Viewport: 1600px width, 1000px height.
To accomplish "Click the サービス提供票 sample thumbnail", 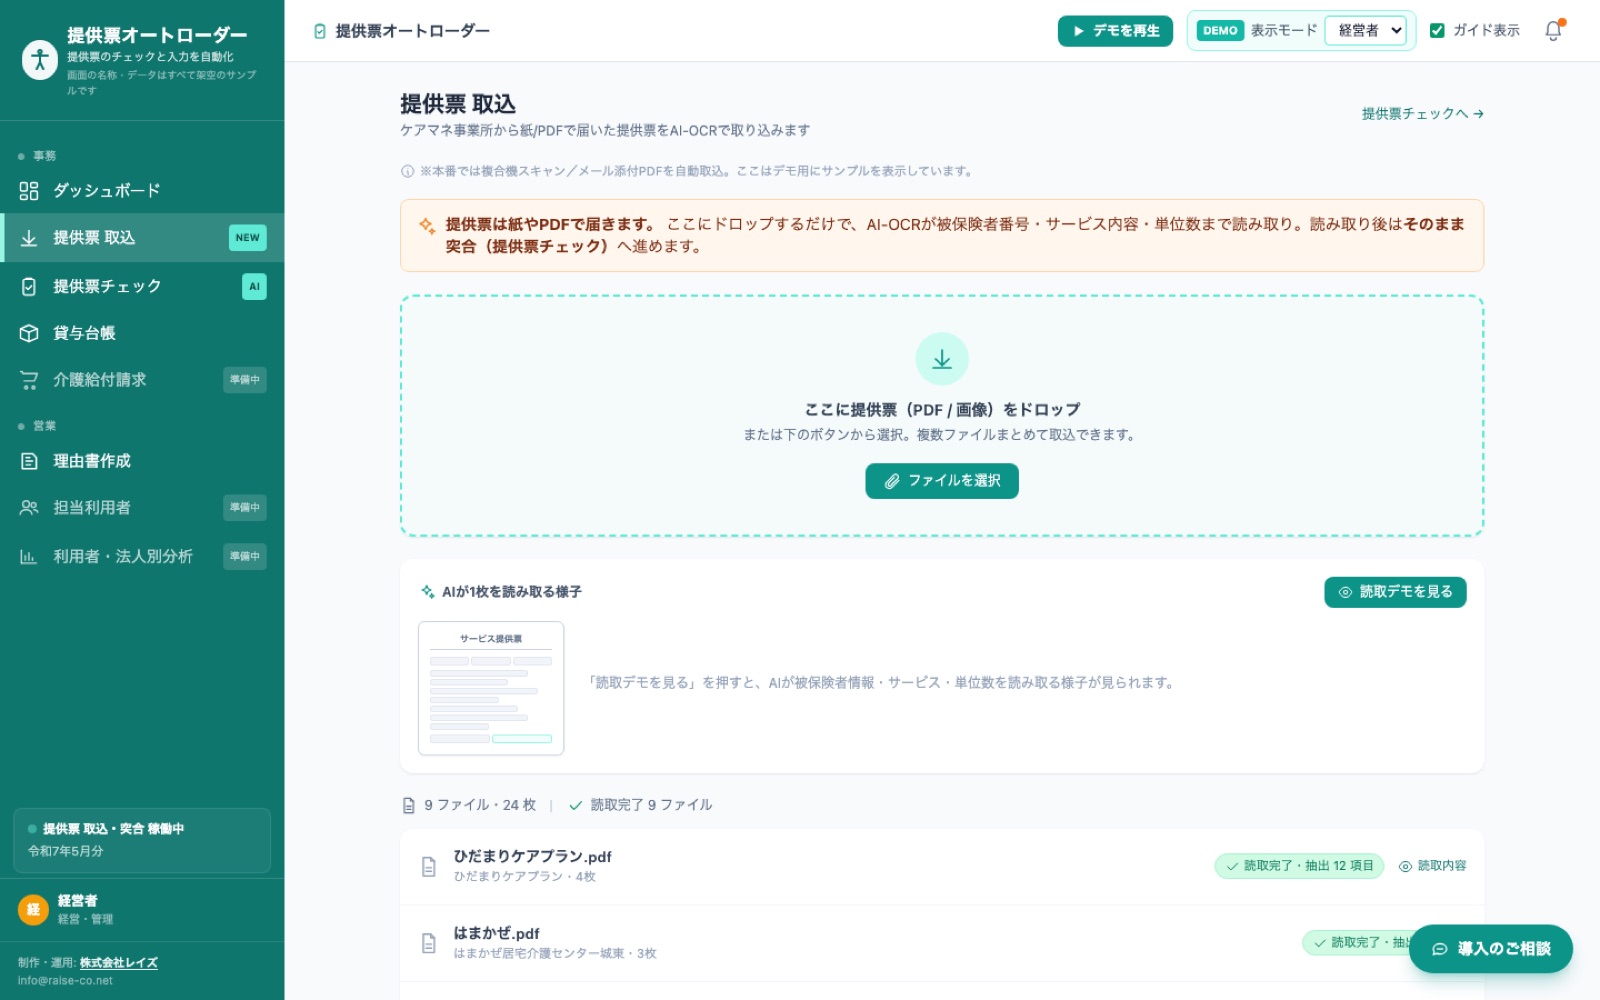I will (491, 688).
